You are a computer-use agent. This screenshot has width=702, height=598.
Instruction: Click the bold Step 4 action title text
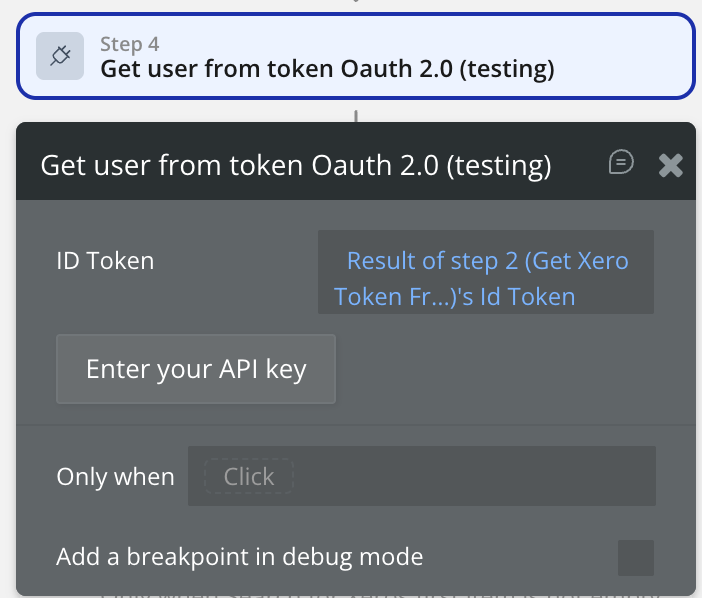pyautogui.click(x=327, y=69)
